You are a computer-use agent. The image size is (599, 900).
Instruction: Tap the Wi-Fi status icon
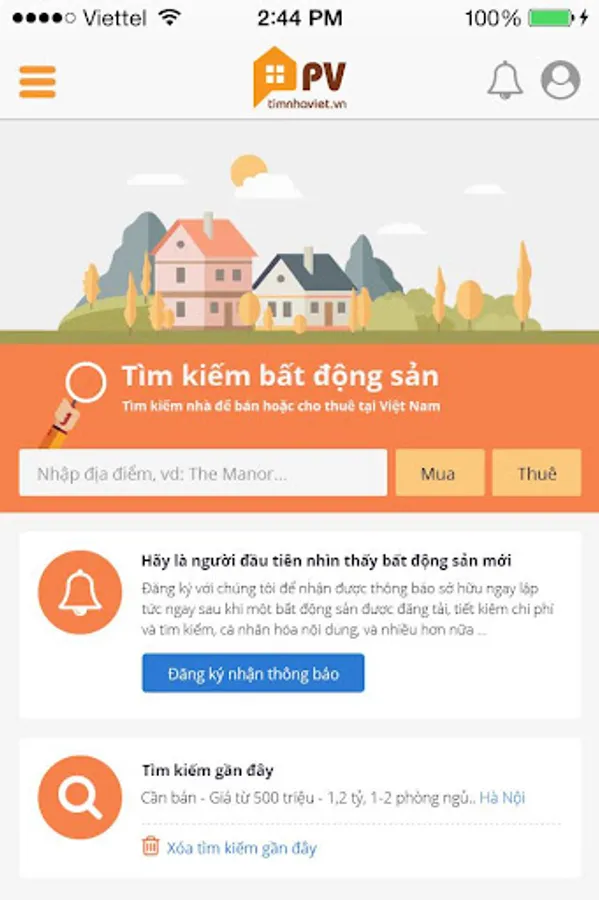point(169,17)
